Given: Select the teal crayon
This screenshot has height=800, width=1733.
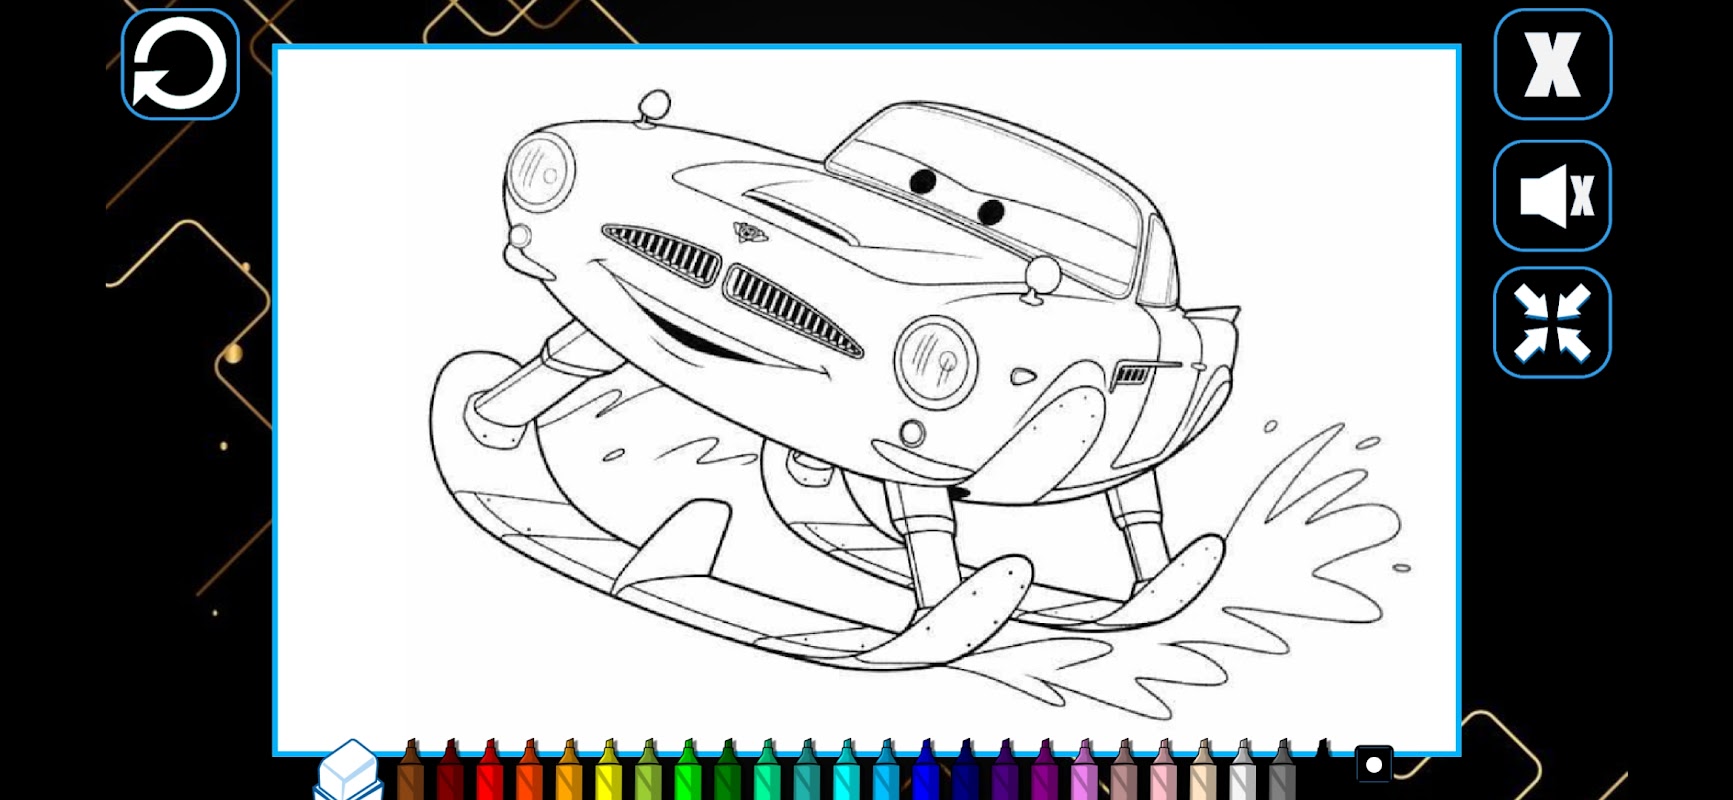Looking at the screenshot, I should (807, 771).
